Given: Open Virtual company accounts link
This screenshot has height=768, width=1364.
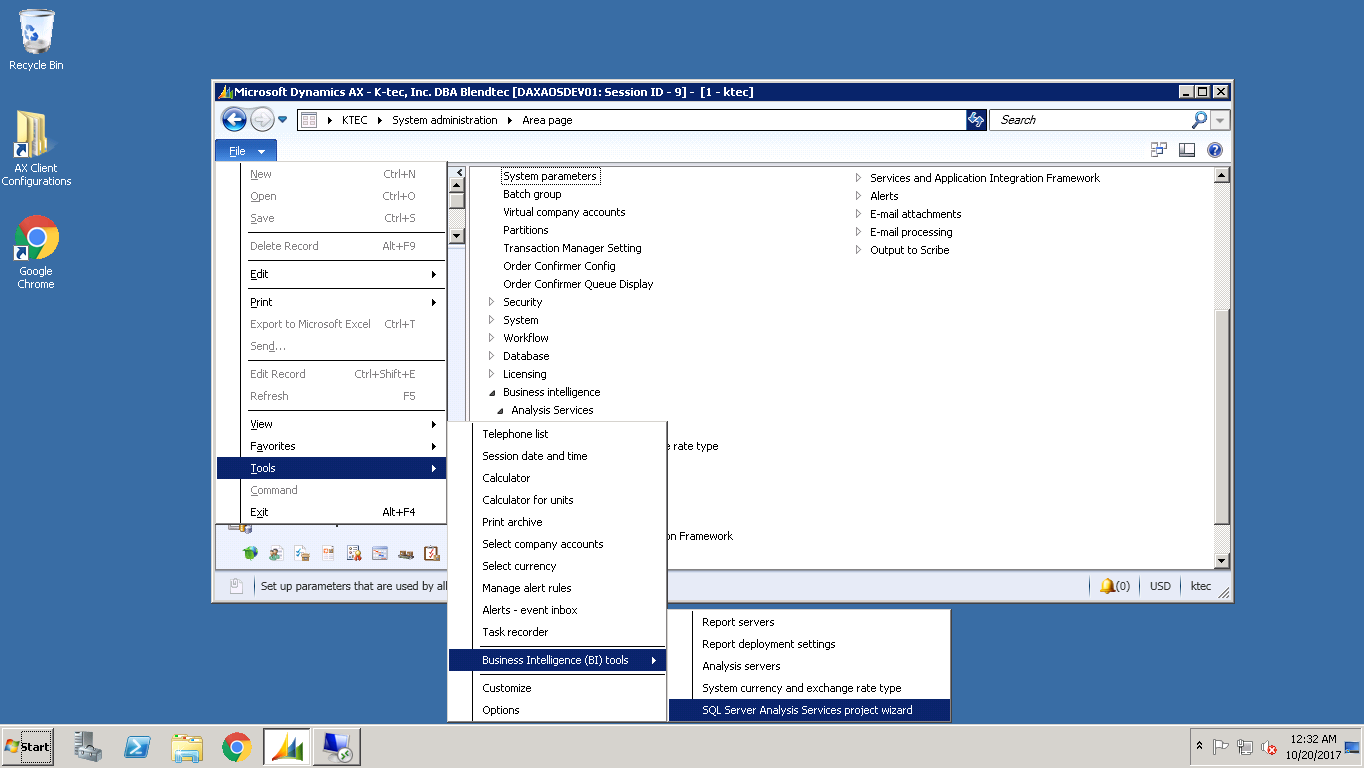Looking at the screenshot, I should (x=564, y=212).
